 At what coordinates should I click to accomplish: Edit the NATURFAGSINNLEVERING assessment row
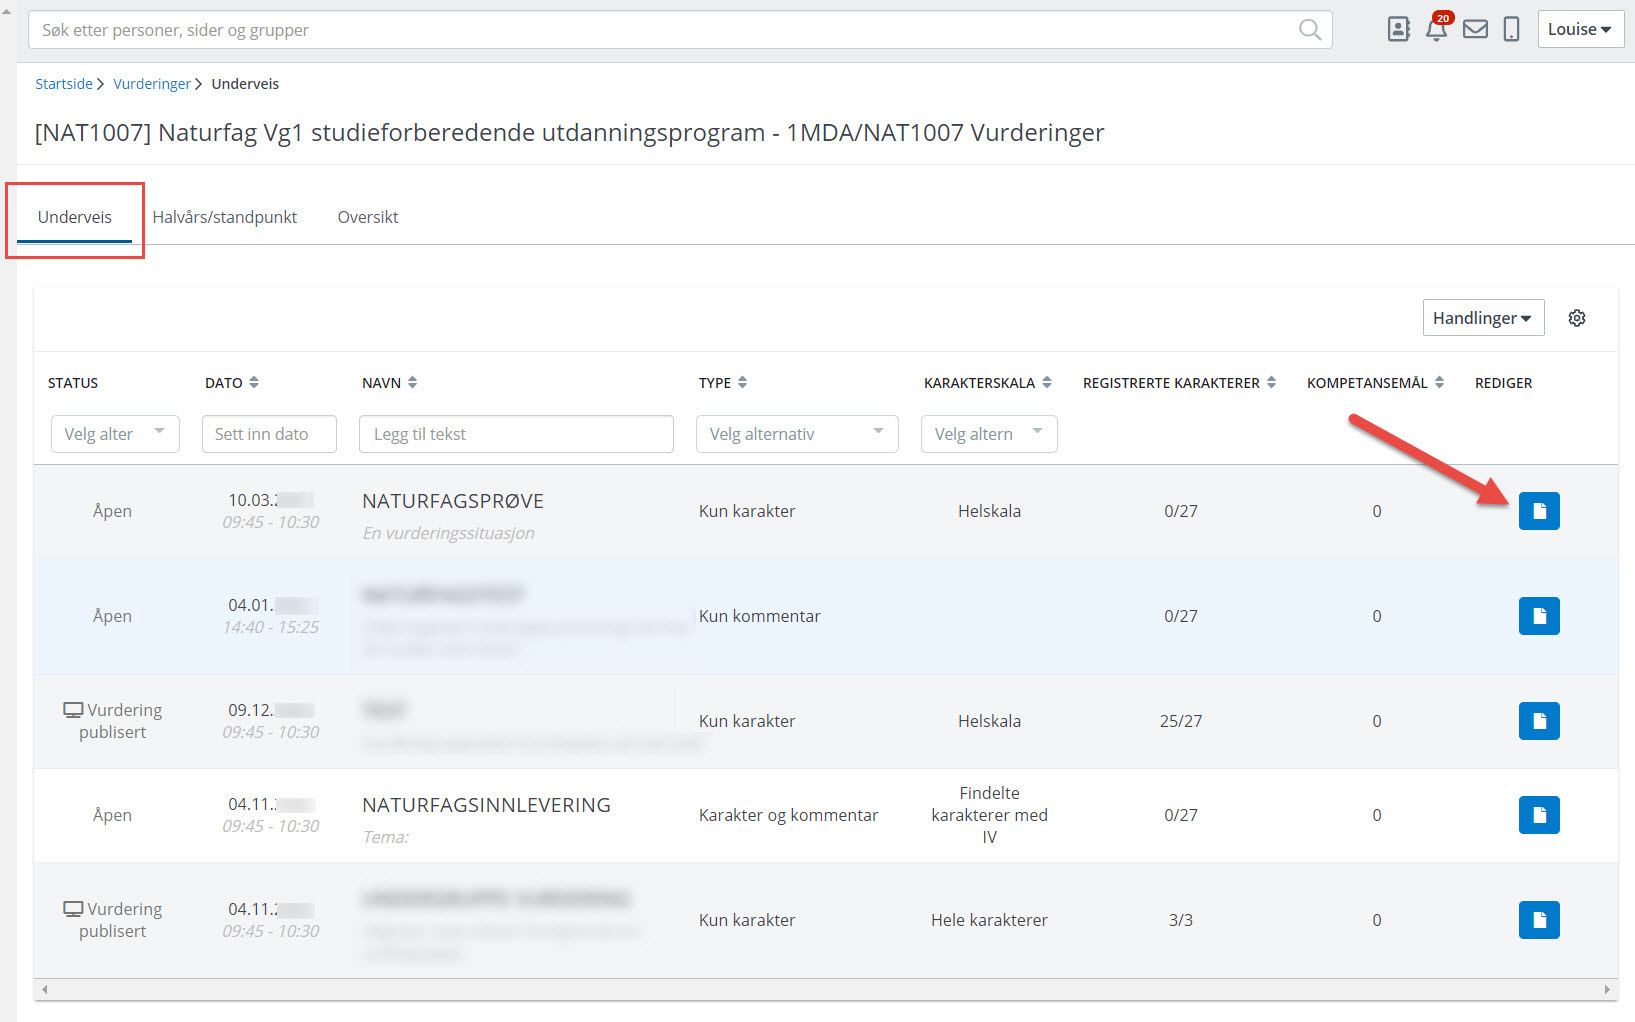(x=1539, y=815)
